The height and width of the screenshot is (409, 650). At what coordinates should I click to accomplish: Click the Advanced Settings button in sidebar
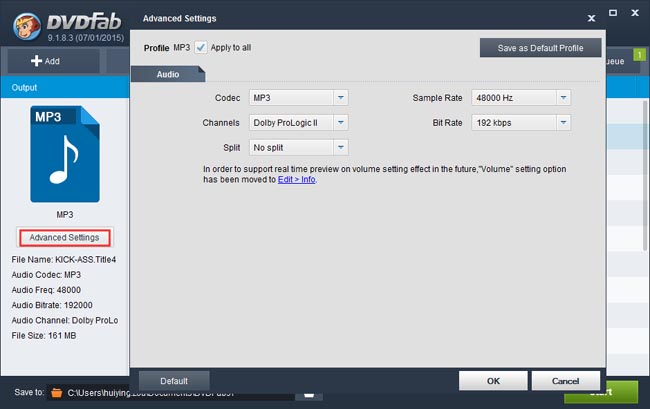click(64, 237)
